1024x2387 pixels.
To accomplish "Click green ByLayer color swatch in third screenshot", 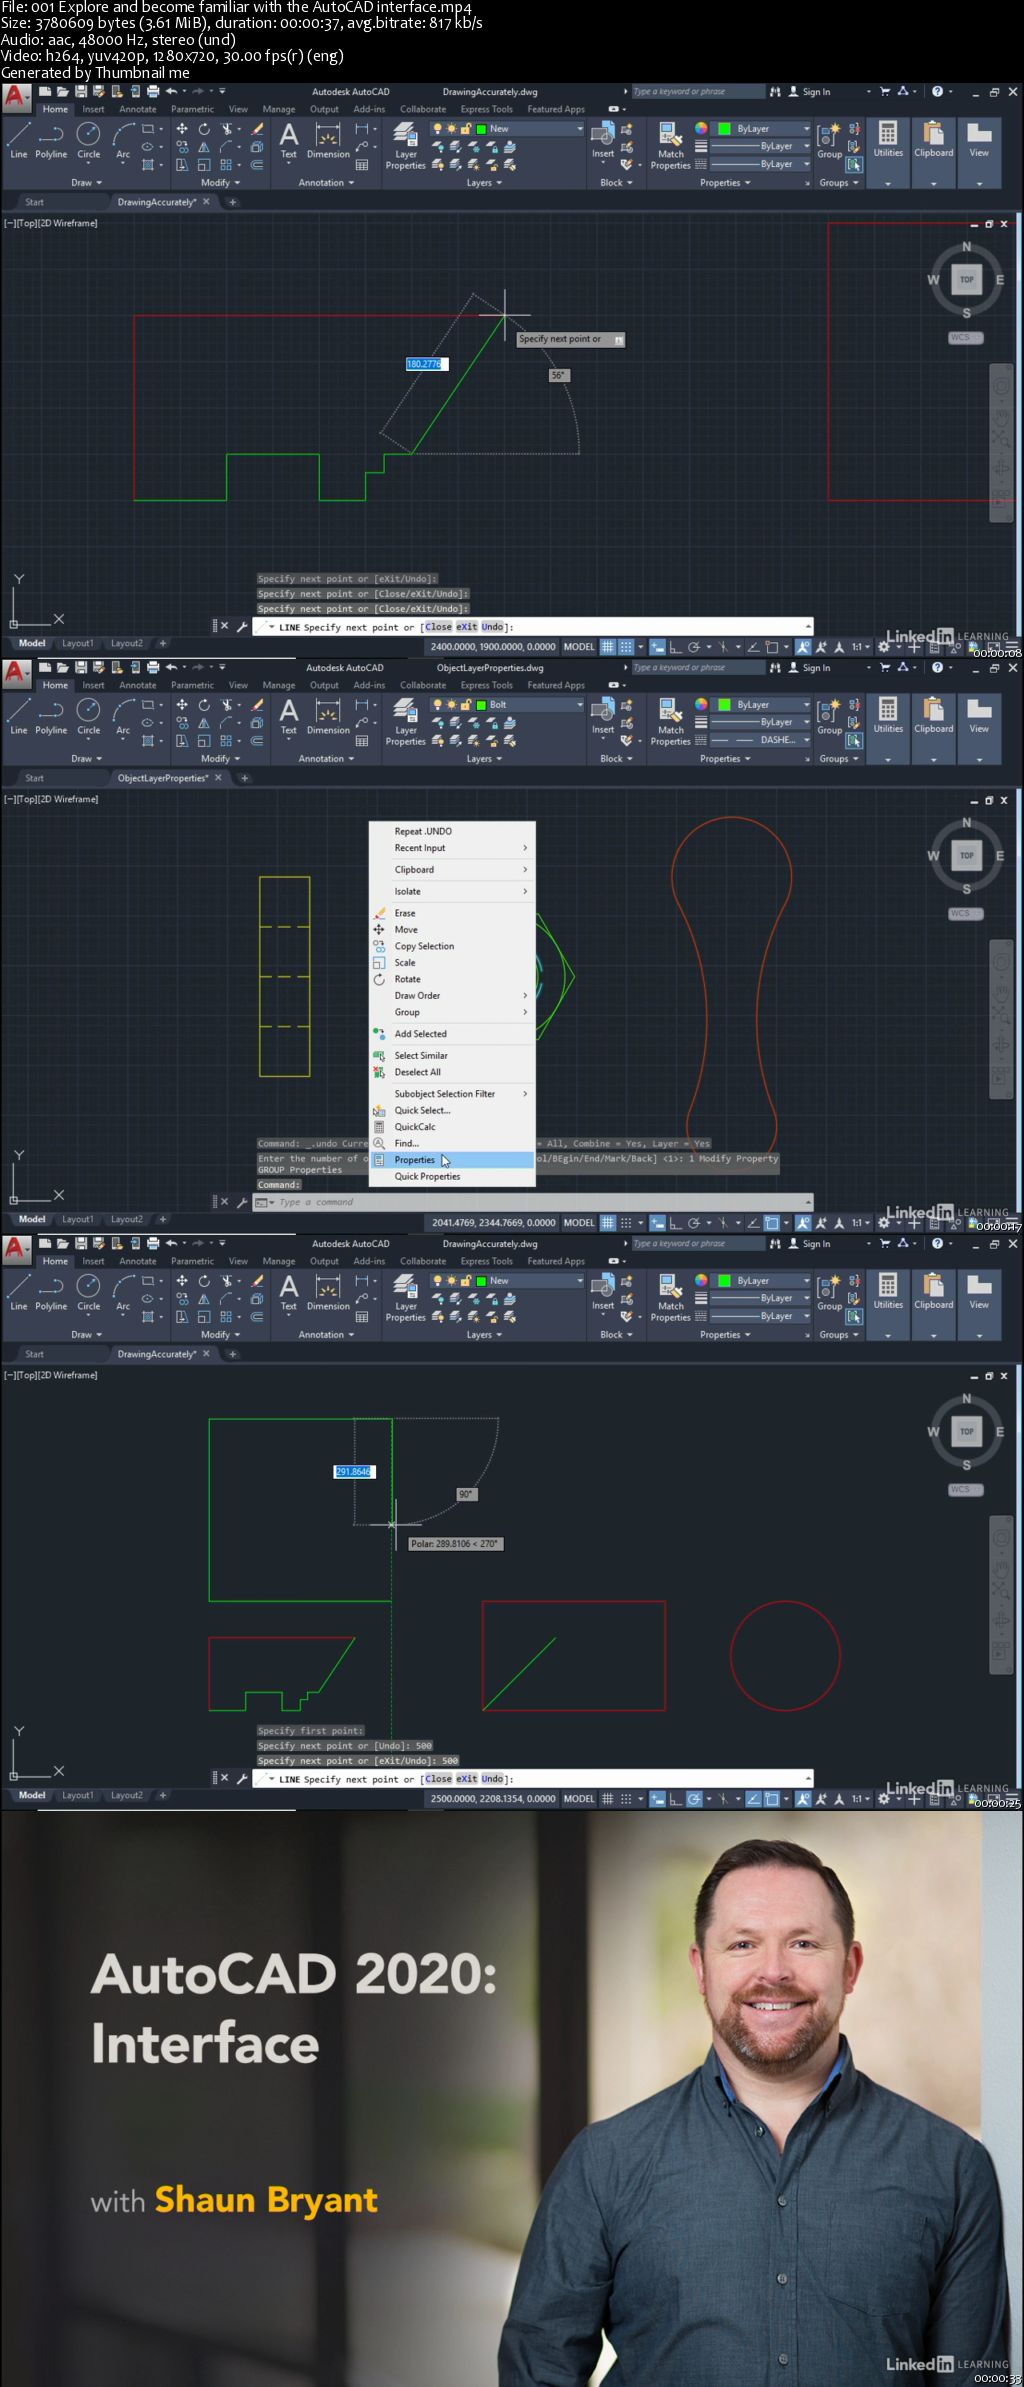I will [723, 1281].
